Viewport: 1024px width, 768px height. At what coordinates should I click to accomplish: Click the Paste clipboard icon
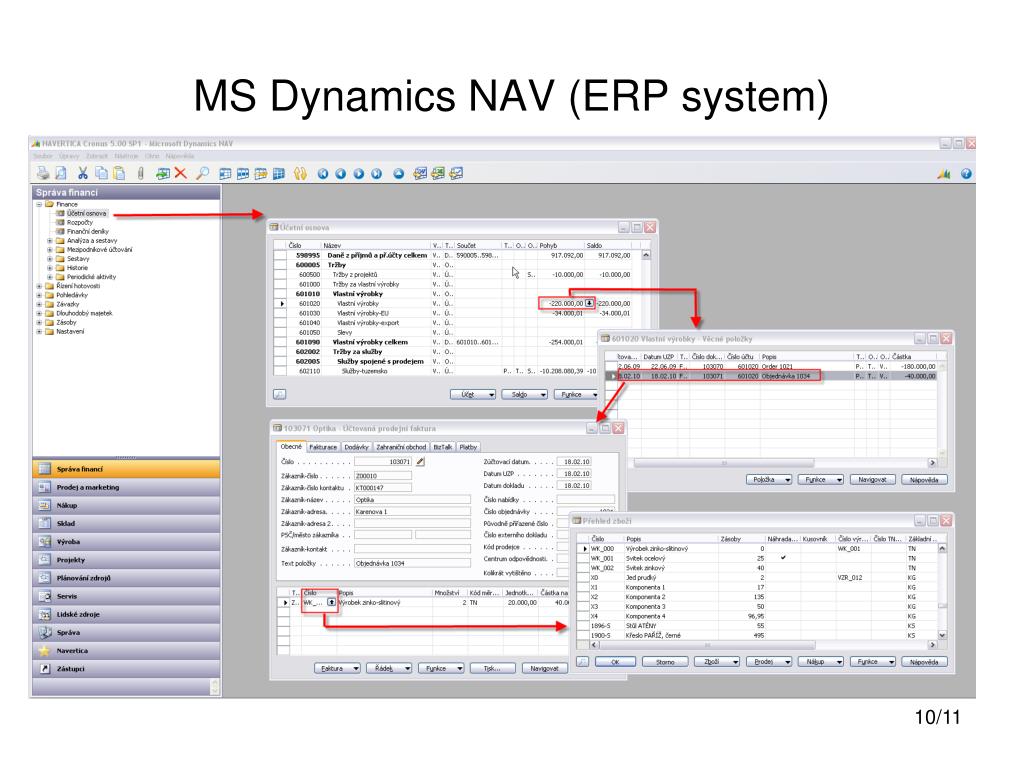point(119,173)
